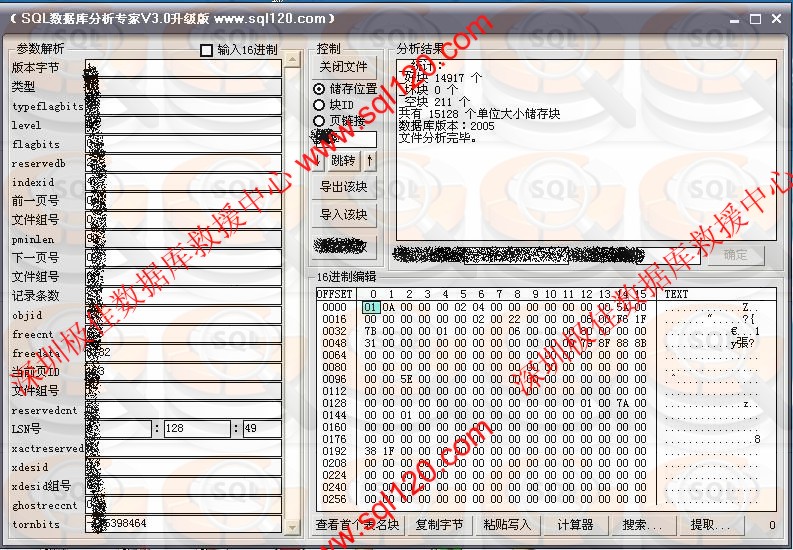
Task: Click the 关闭文件 button
Action: pos(344,67)
